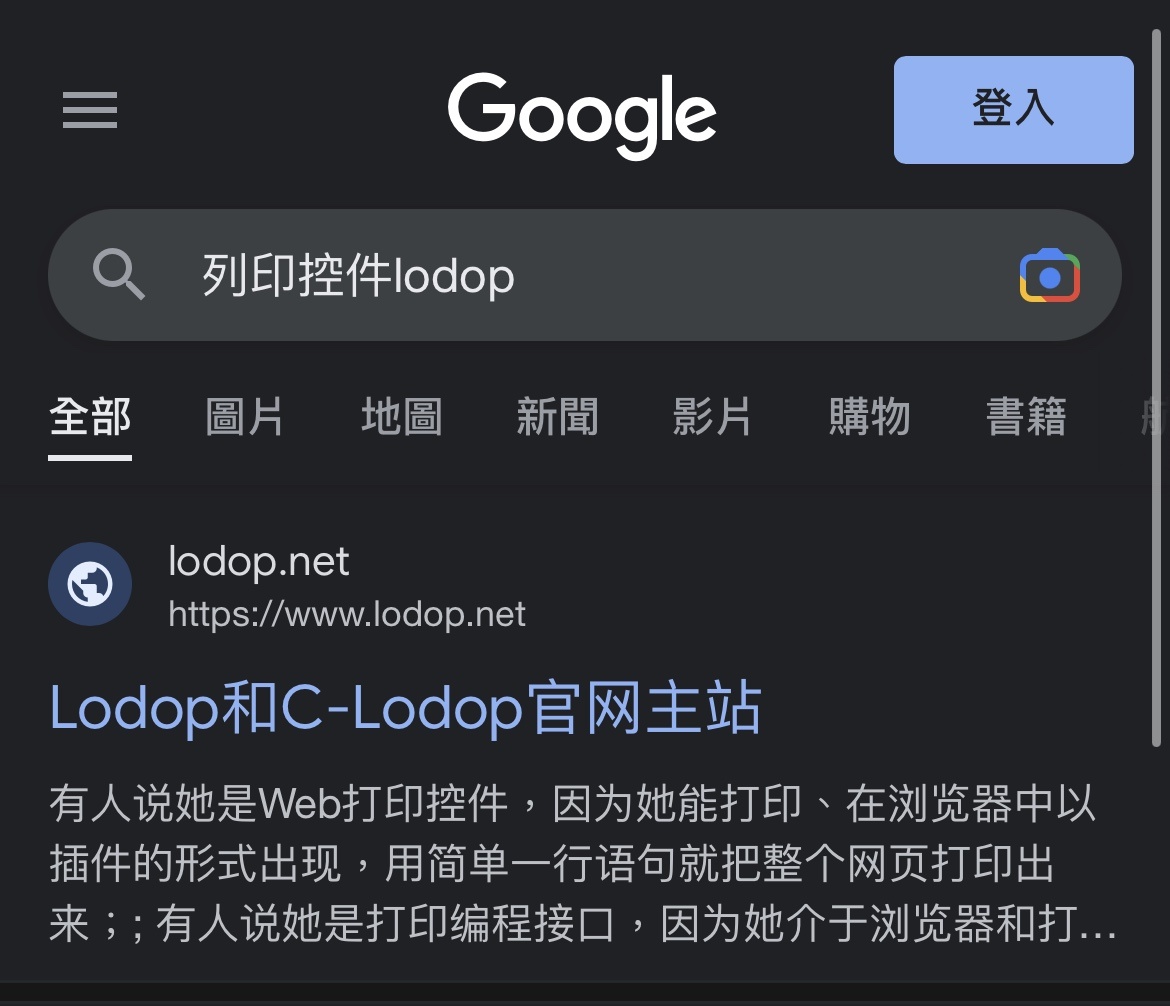This screenshot has width=1170, height=1006.
Task: Open the 影片 results tab
Action: [712, 416]
